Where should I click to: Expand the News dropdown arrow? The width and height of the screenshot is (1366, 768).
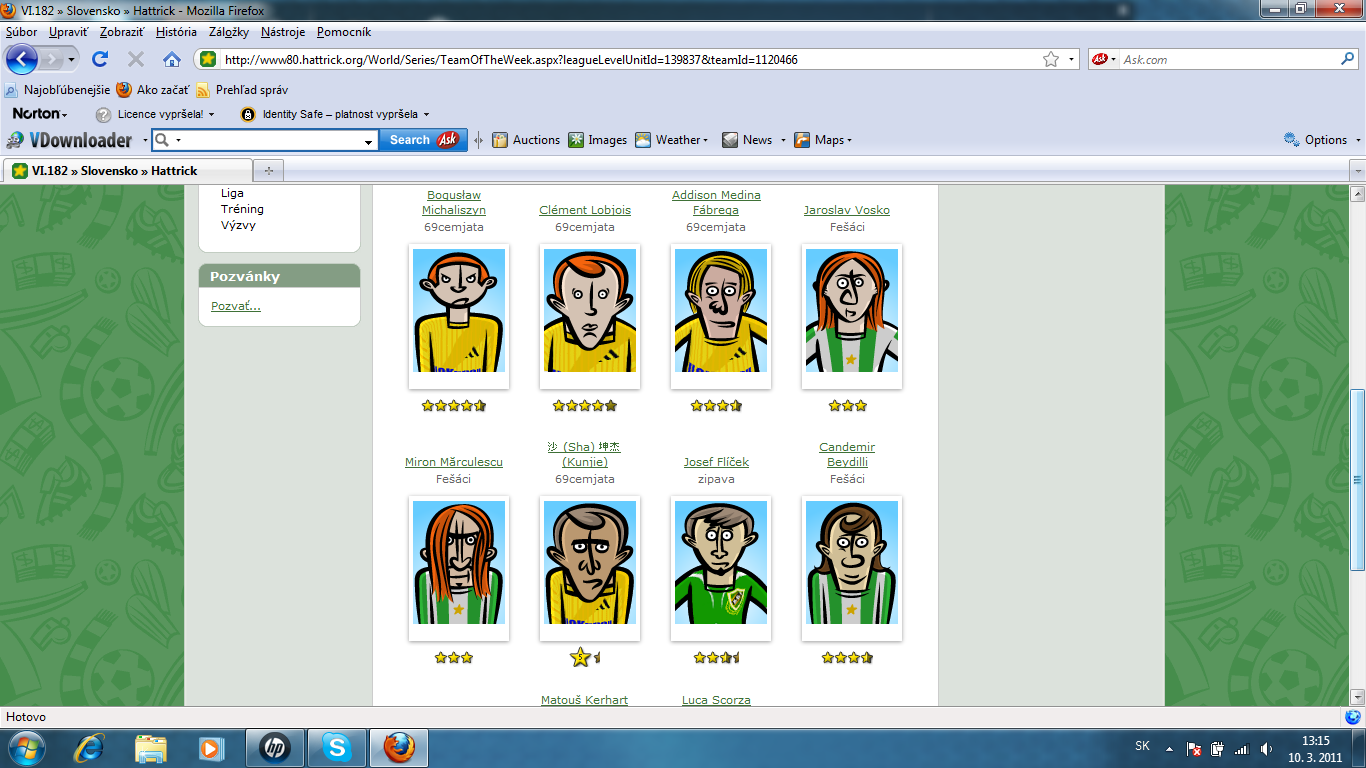click(783, 140)
